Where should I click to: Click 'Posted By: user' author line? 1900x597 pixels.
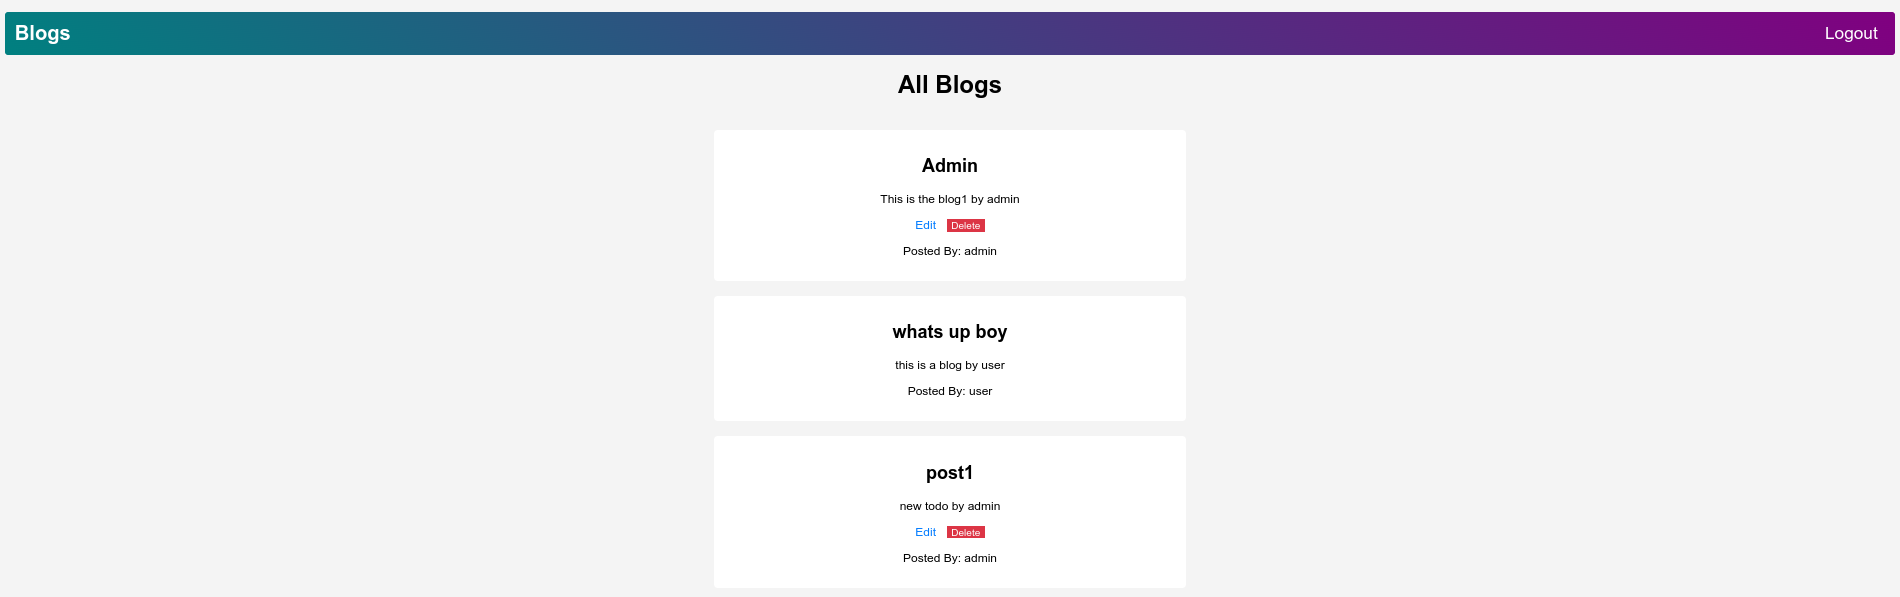[x=949, y=391]
